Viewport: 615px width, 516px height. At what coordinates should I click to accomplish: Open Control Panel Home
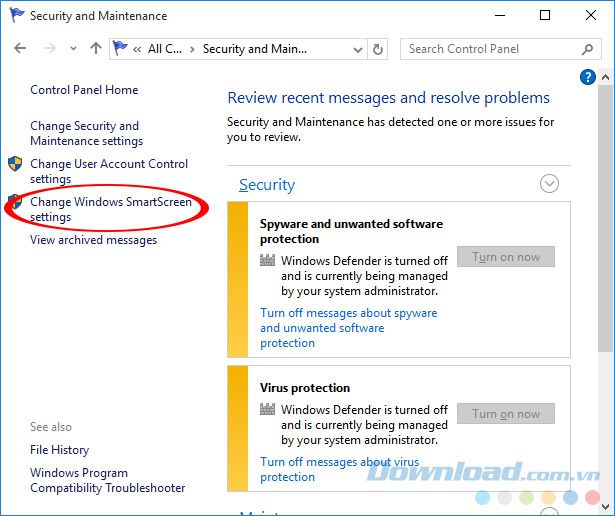[x=84, y=90]
